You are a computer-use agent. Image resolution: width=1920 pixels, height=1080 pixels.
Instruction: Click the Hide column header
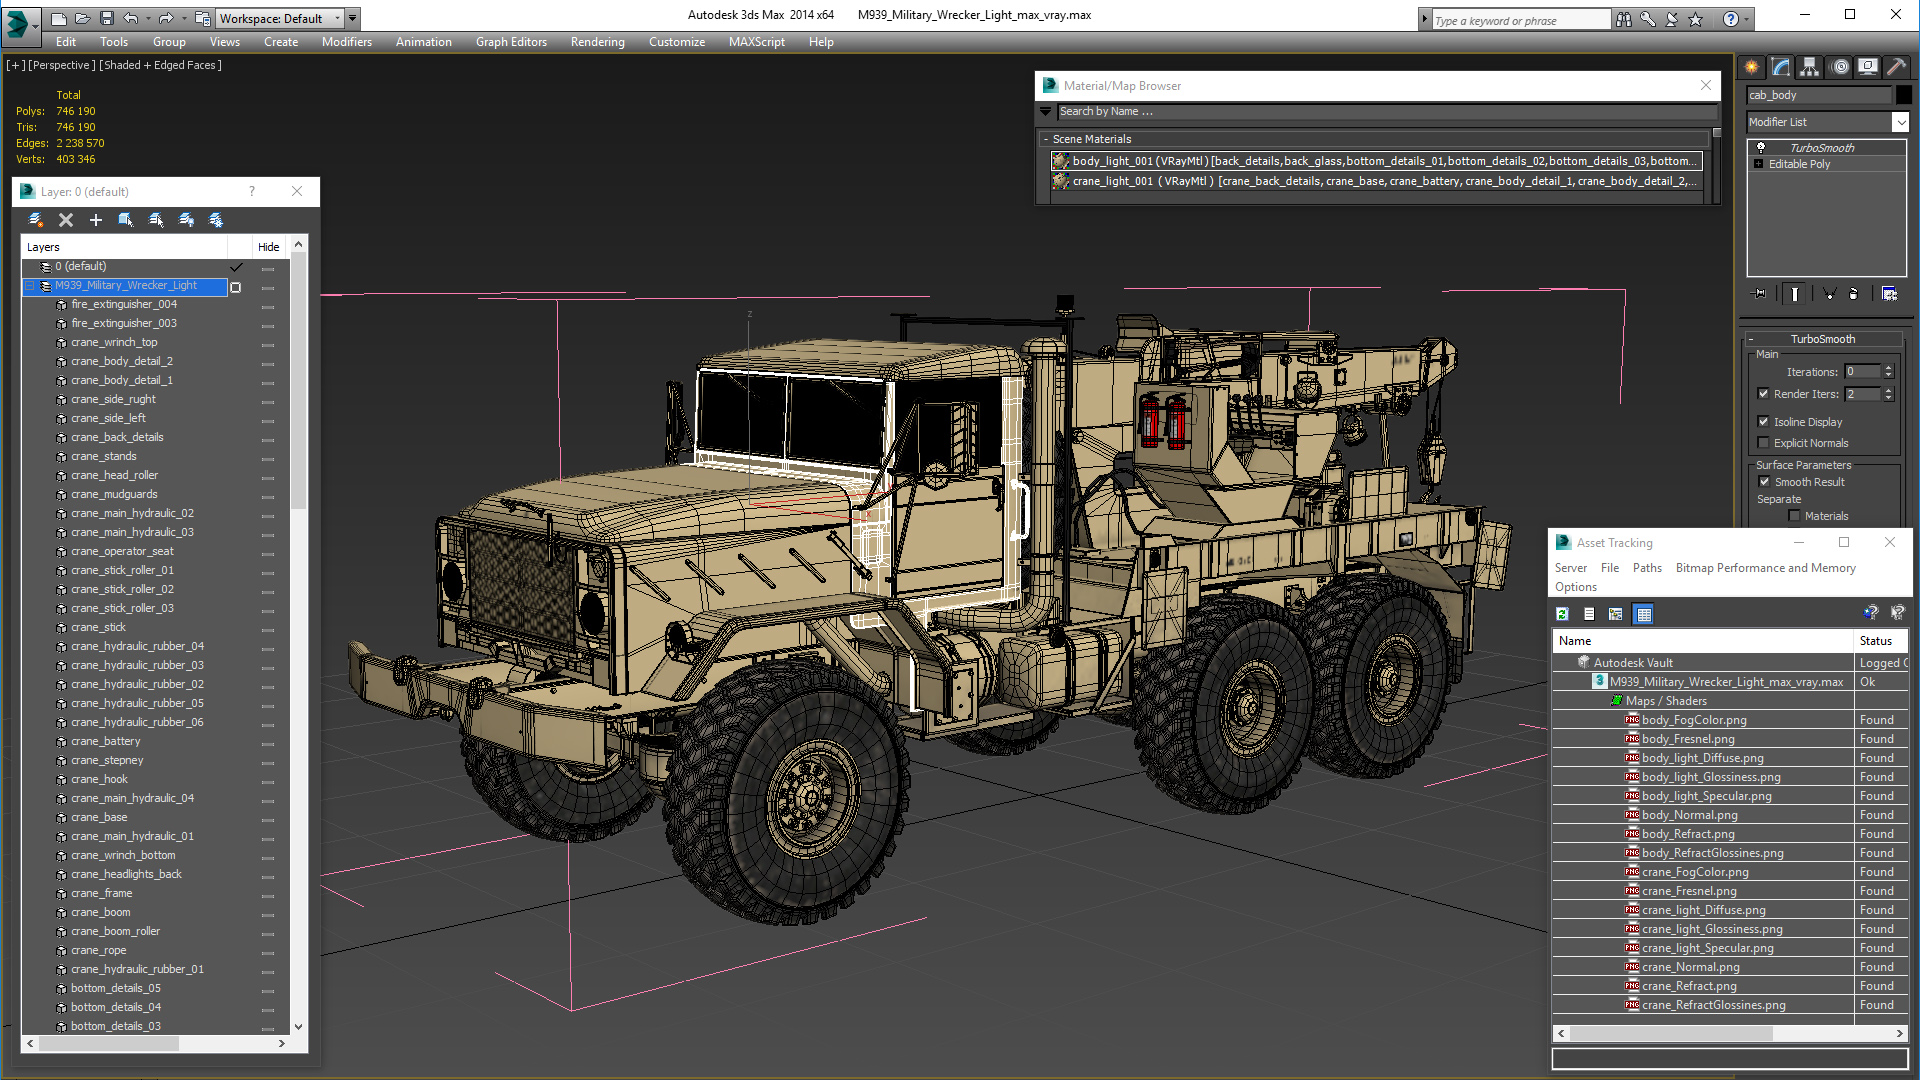[x=268, y=247]
